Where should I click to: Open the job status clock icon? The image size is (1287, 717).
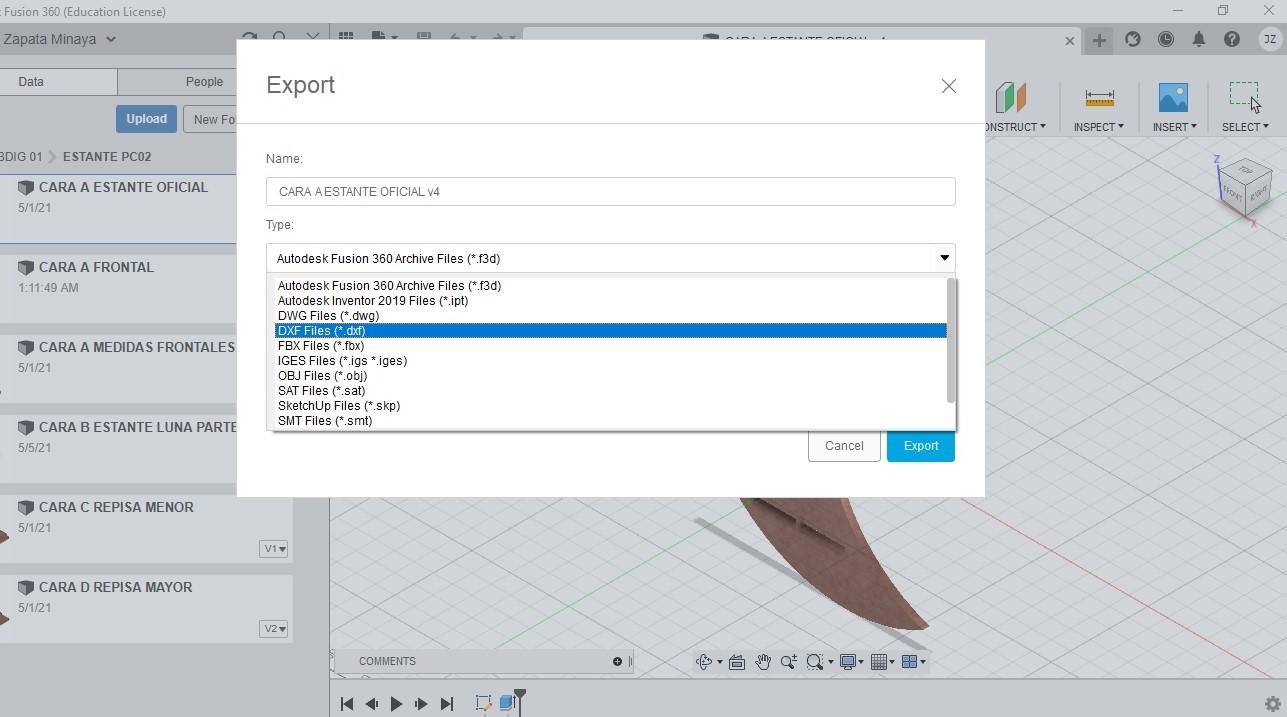tap(1166, 39)
